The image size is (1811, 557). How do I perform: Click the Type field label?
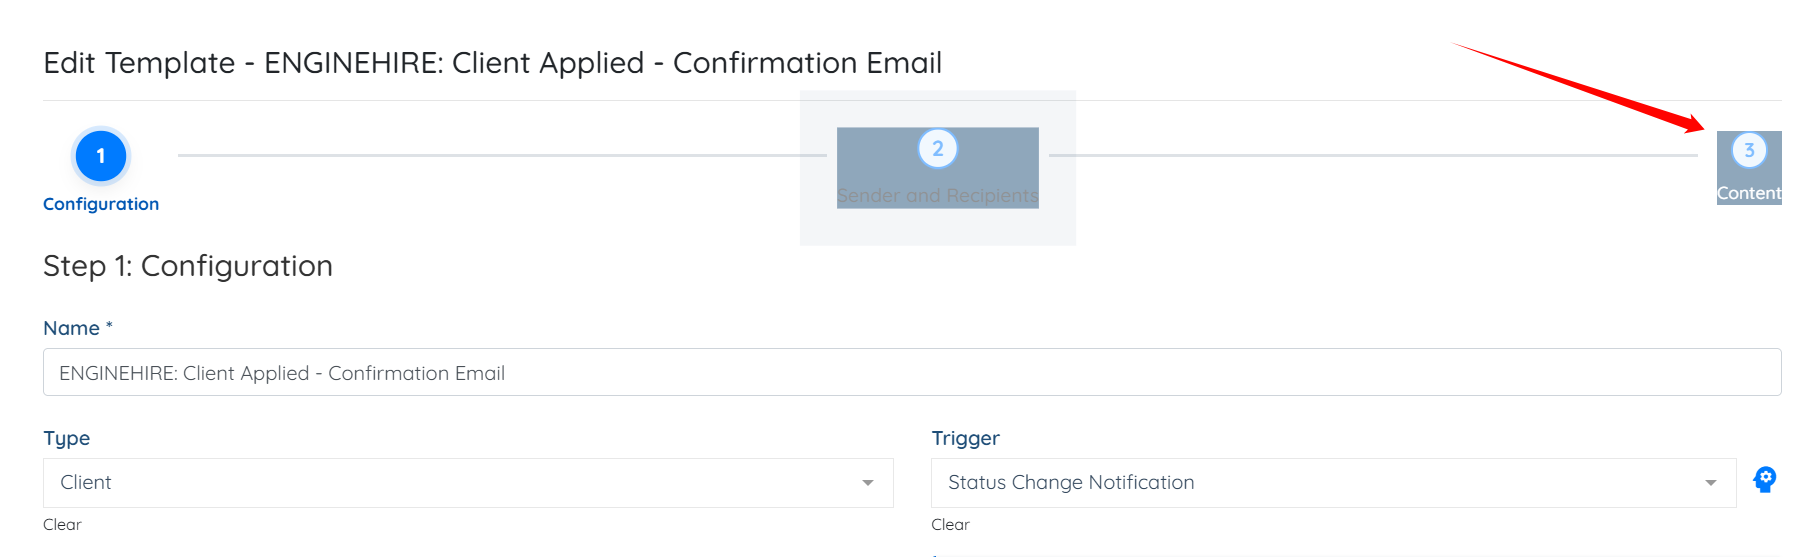tap(67, 438)
